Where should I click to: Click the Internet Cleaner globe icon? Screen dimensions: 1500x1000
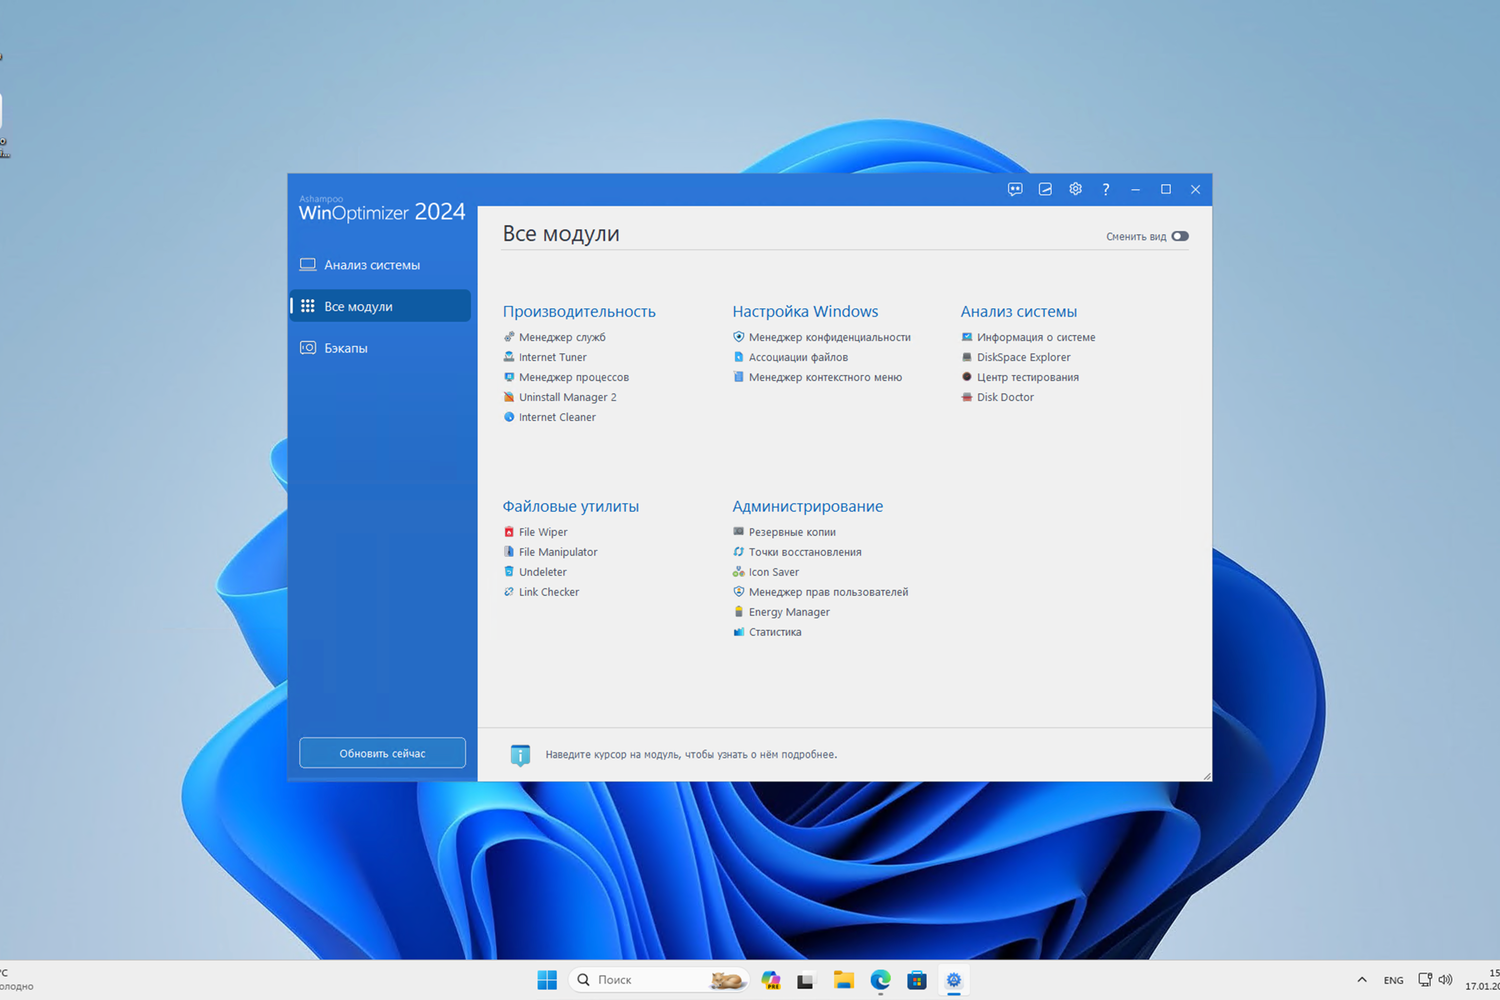coord(509,417)
